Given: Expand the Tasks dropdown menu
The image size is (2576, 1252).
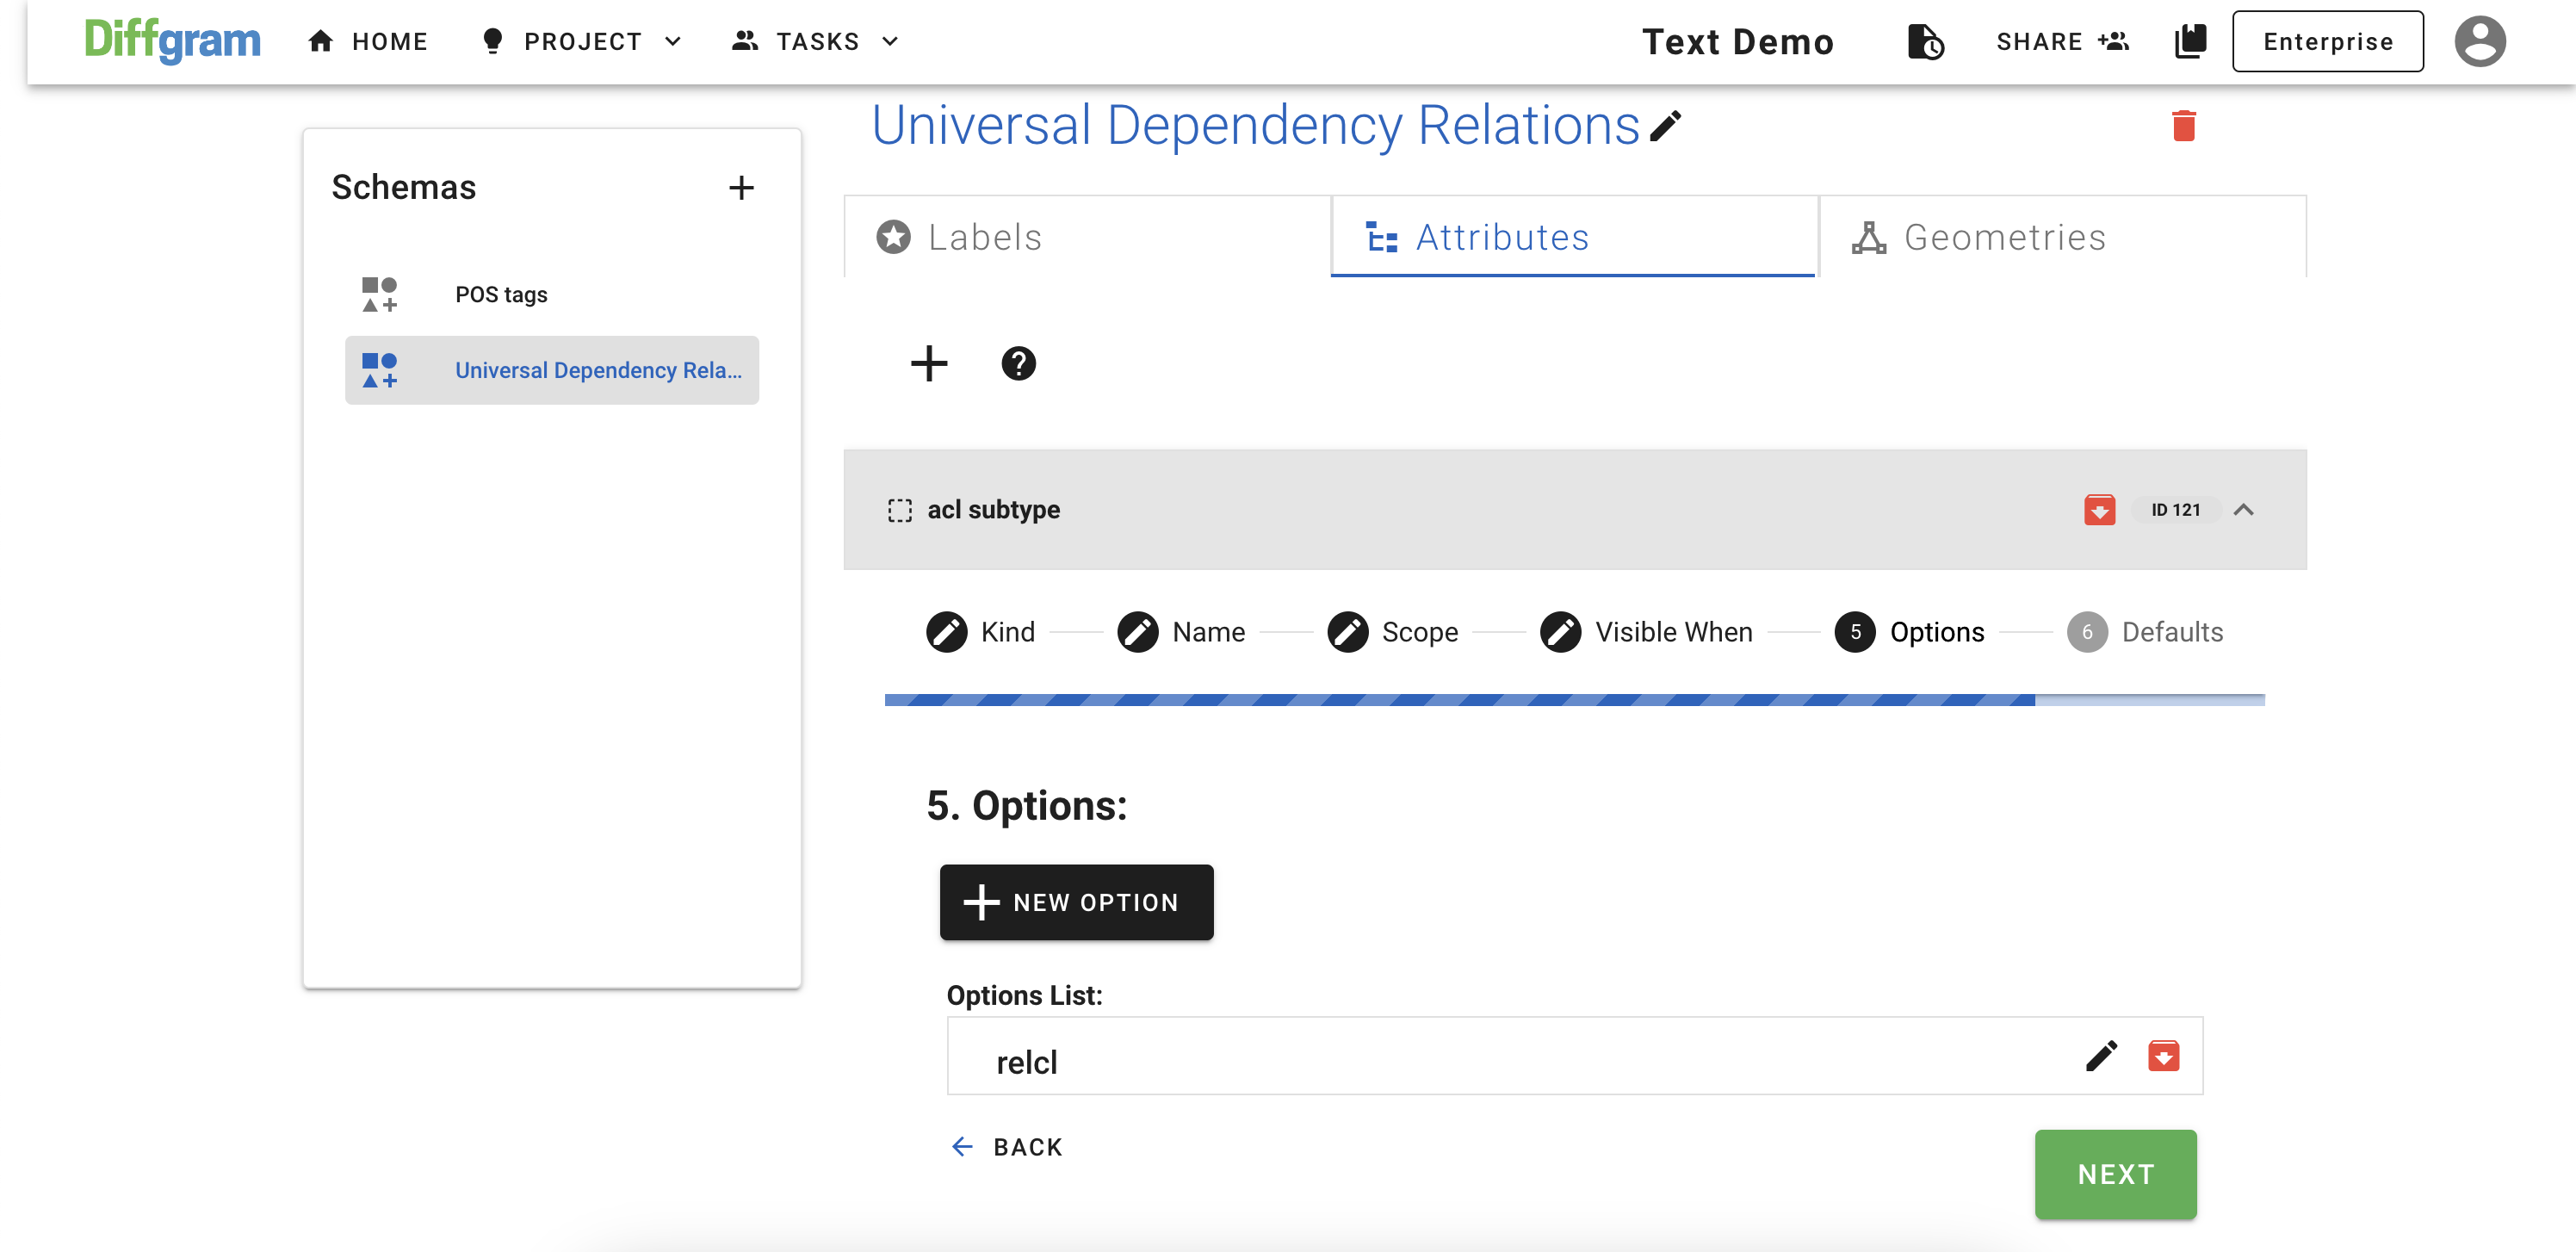Looking at the screenshot, I should click(x=816, y=42).
